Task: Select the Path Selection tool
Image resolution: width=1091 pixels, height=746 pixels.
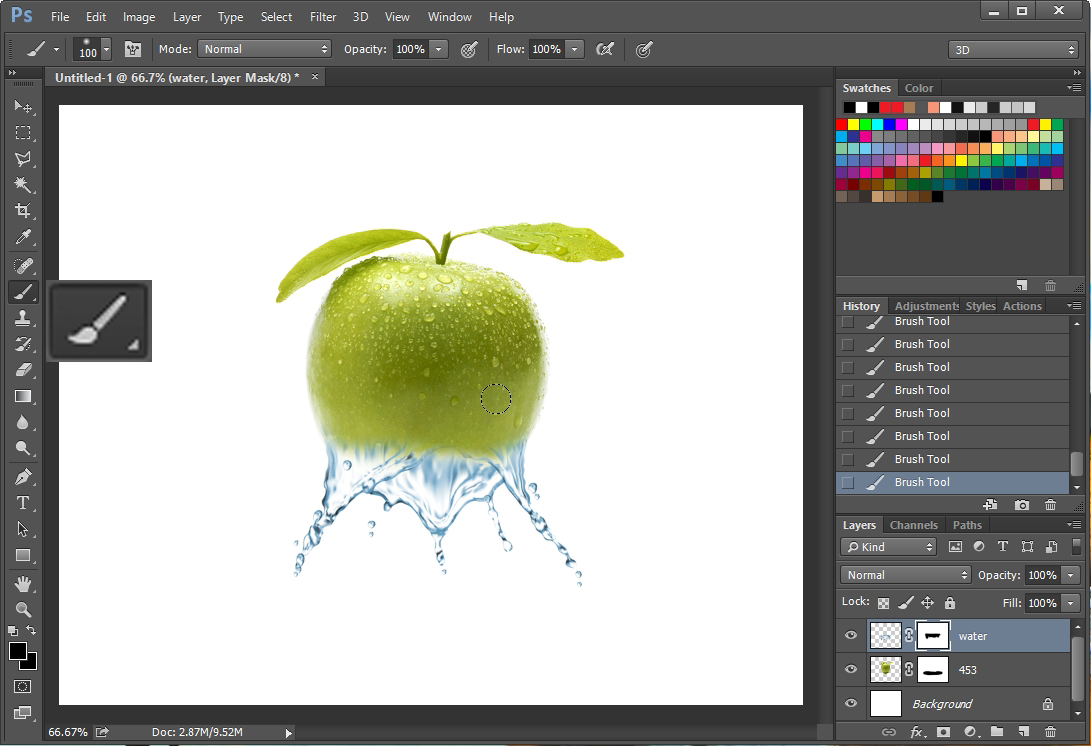Action: click(23, 529)
